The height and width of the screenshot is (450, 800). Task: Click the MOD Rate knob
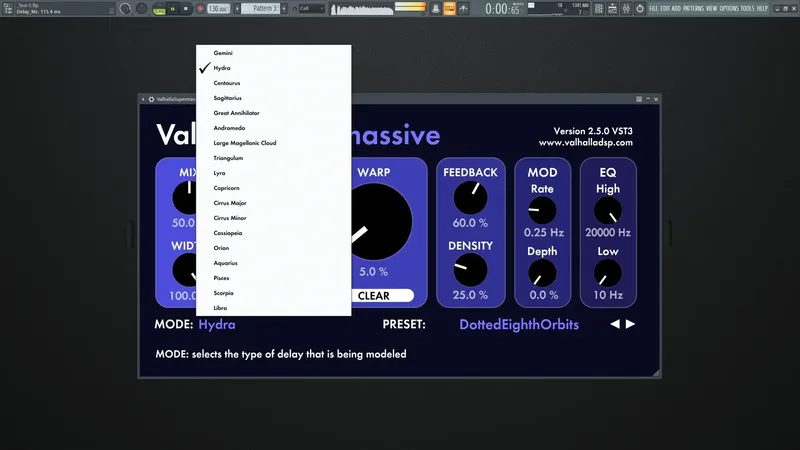[x=542, y=210]
